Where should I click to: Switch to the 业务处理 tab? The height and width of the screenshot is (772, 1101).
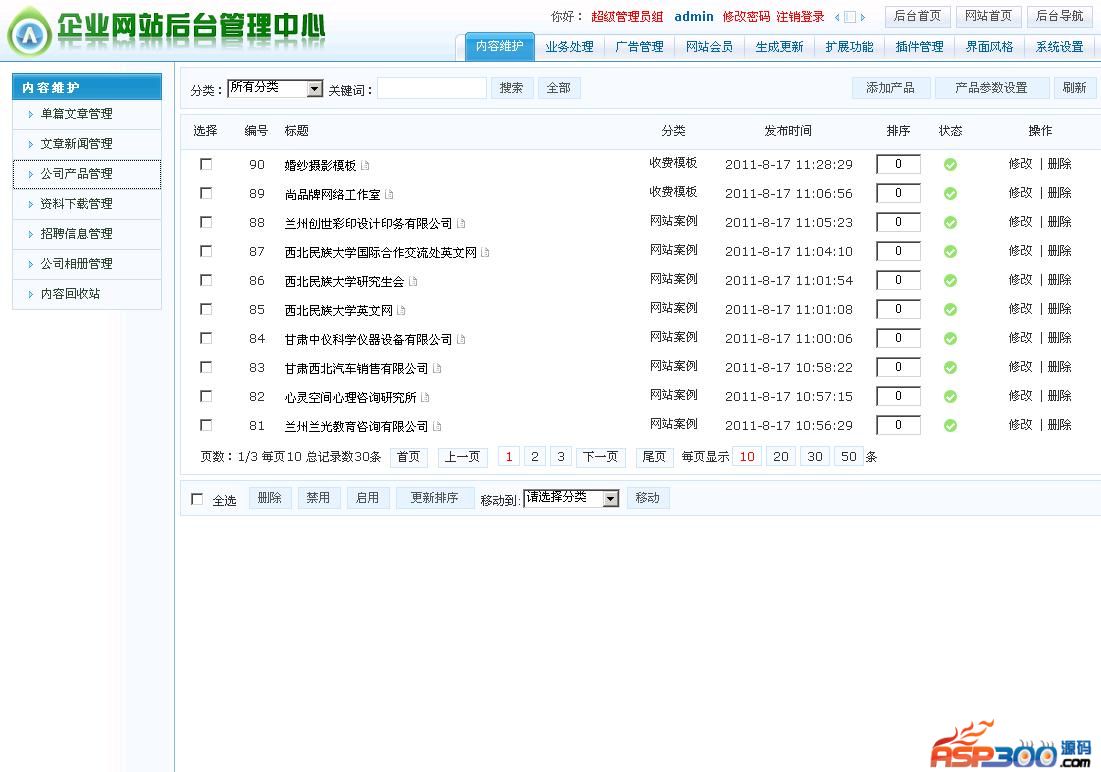[x=569, y=47]
